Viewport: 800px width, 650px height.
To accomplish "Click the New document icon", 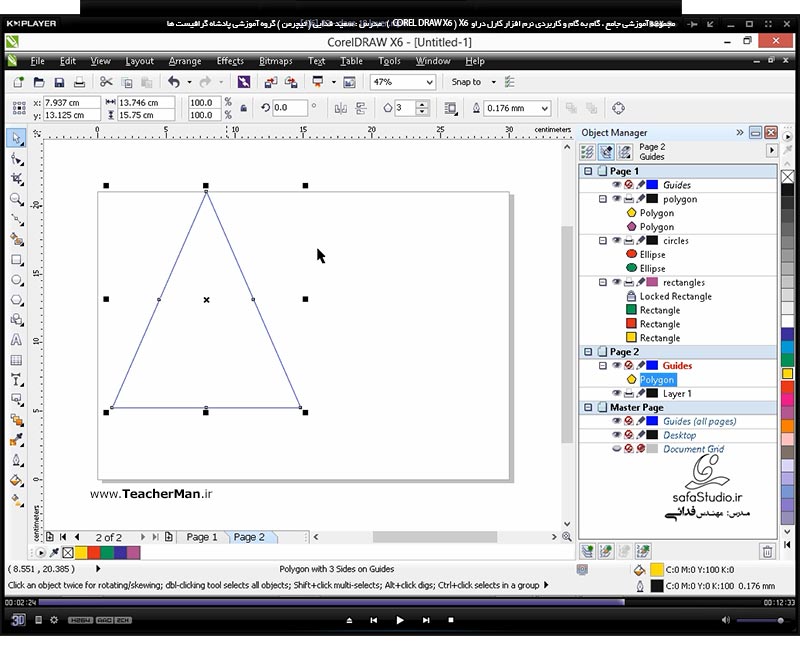I will tap(18, 82).
